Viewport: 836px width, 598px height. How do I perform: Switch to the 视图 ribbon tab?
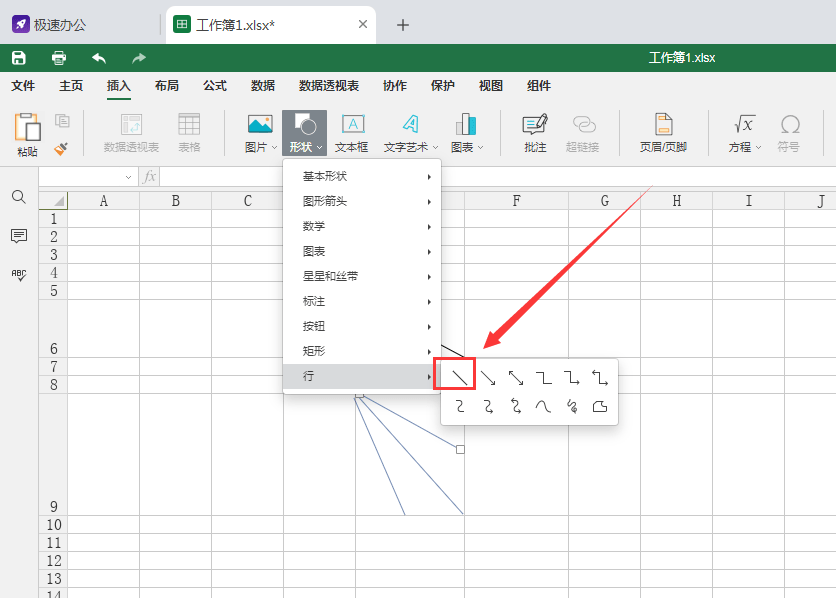pos(489,86)
